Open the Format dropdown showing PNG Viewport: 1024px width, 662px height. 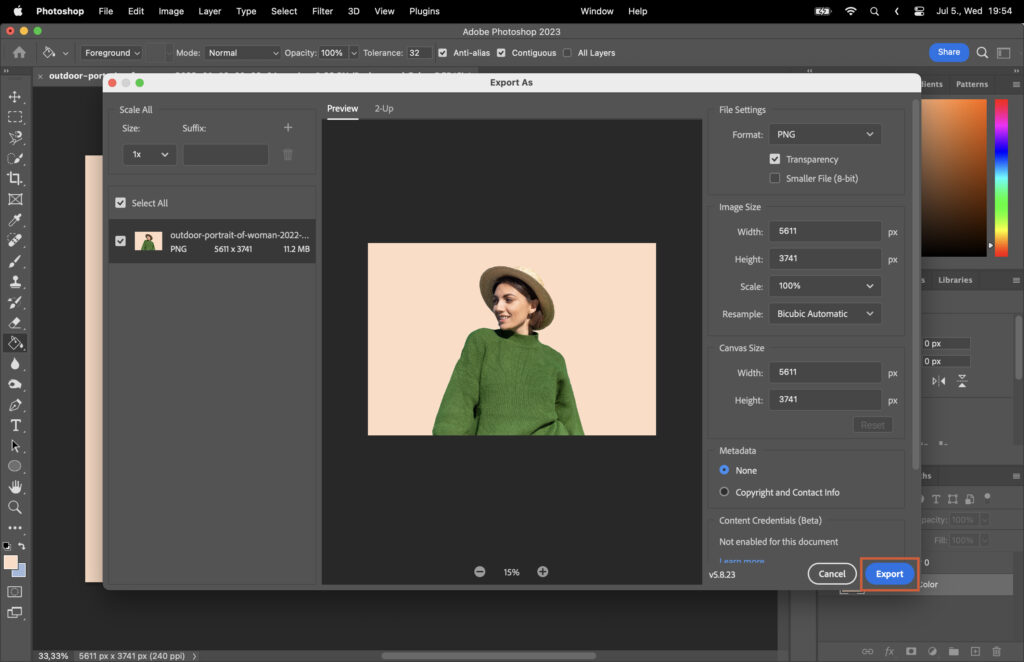point(824,134)
